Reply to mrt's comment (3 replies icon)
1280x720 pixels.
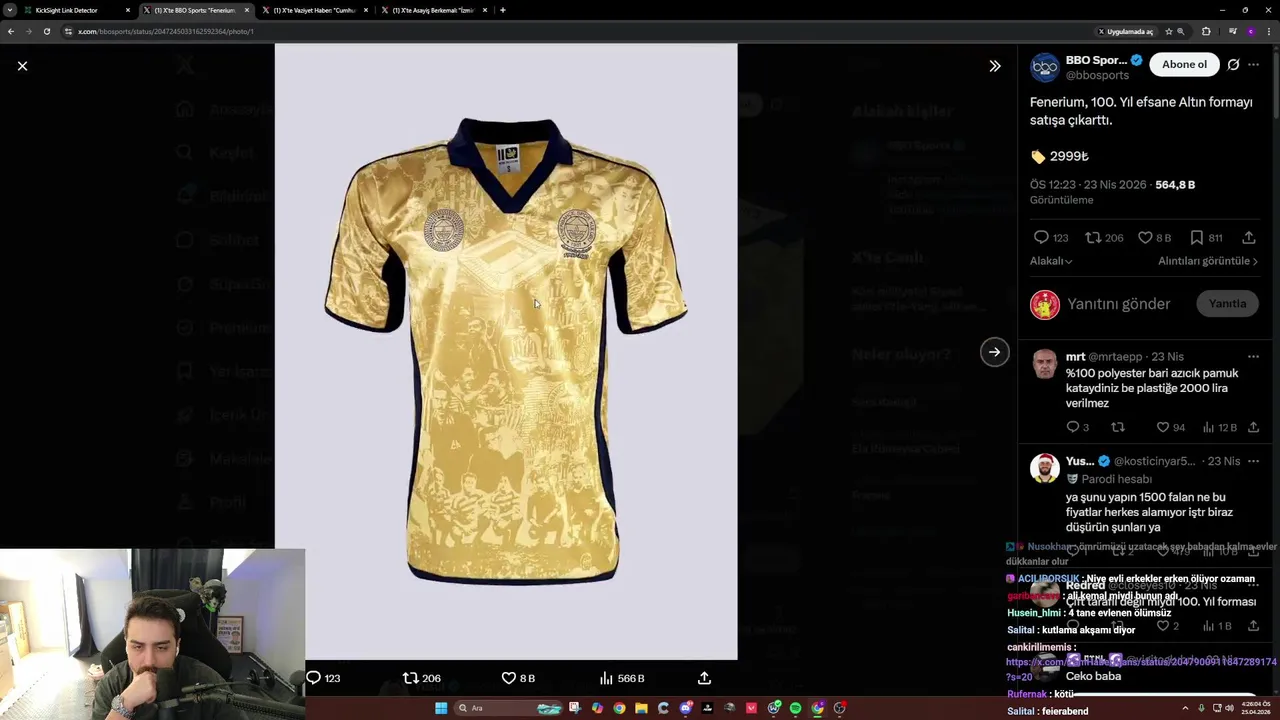coord(1072,428)
